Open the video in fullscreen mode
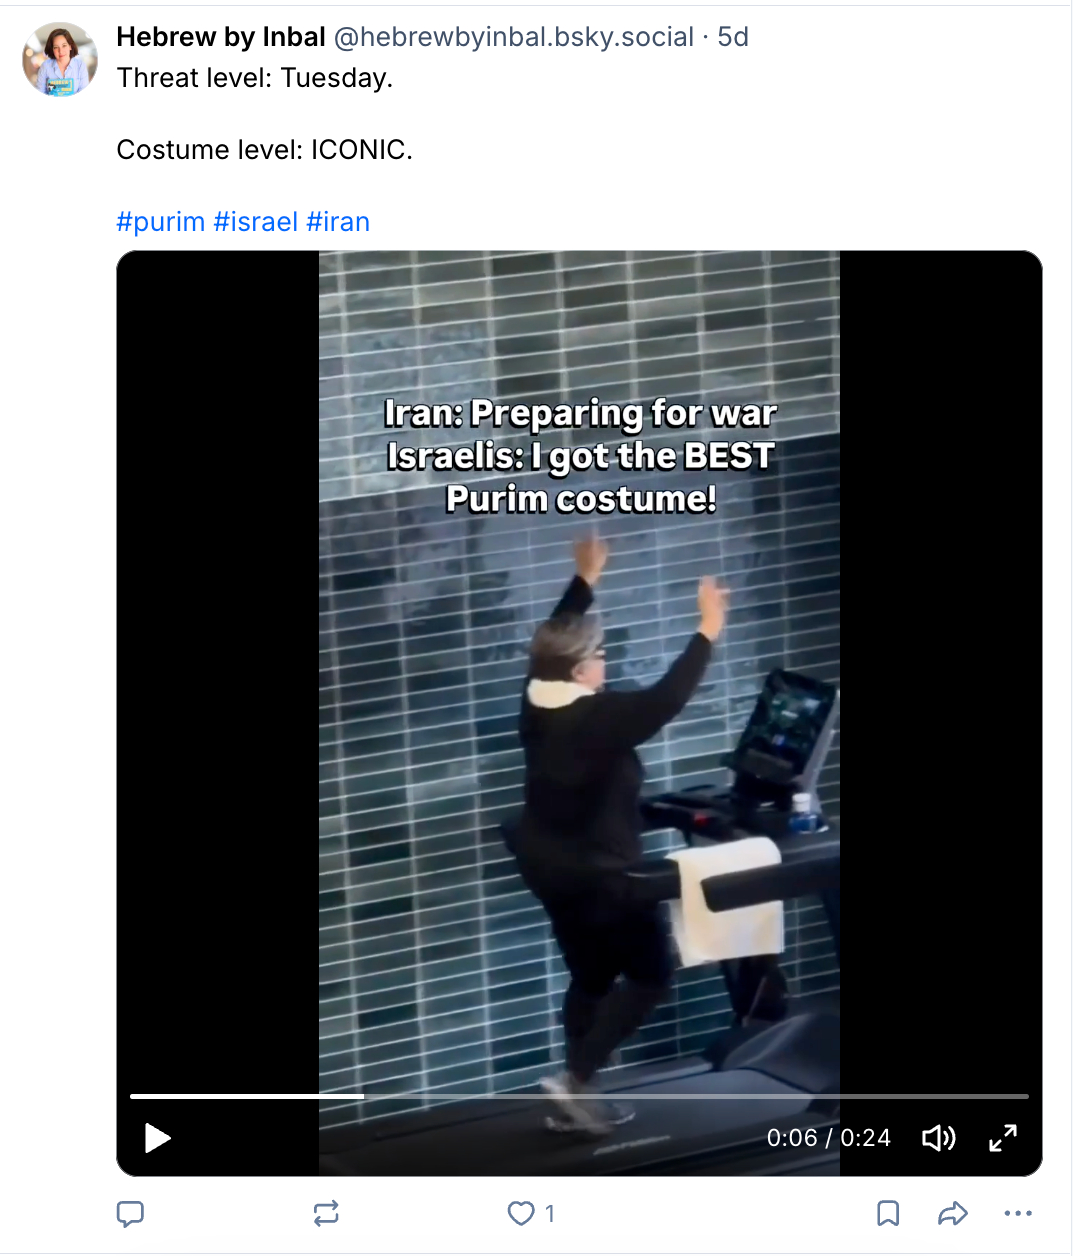This screenshot has height=1256, width=1086. (x=1003, y=1138)
